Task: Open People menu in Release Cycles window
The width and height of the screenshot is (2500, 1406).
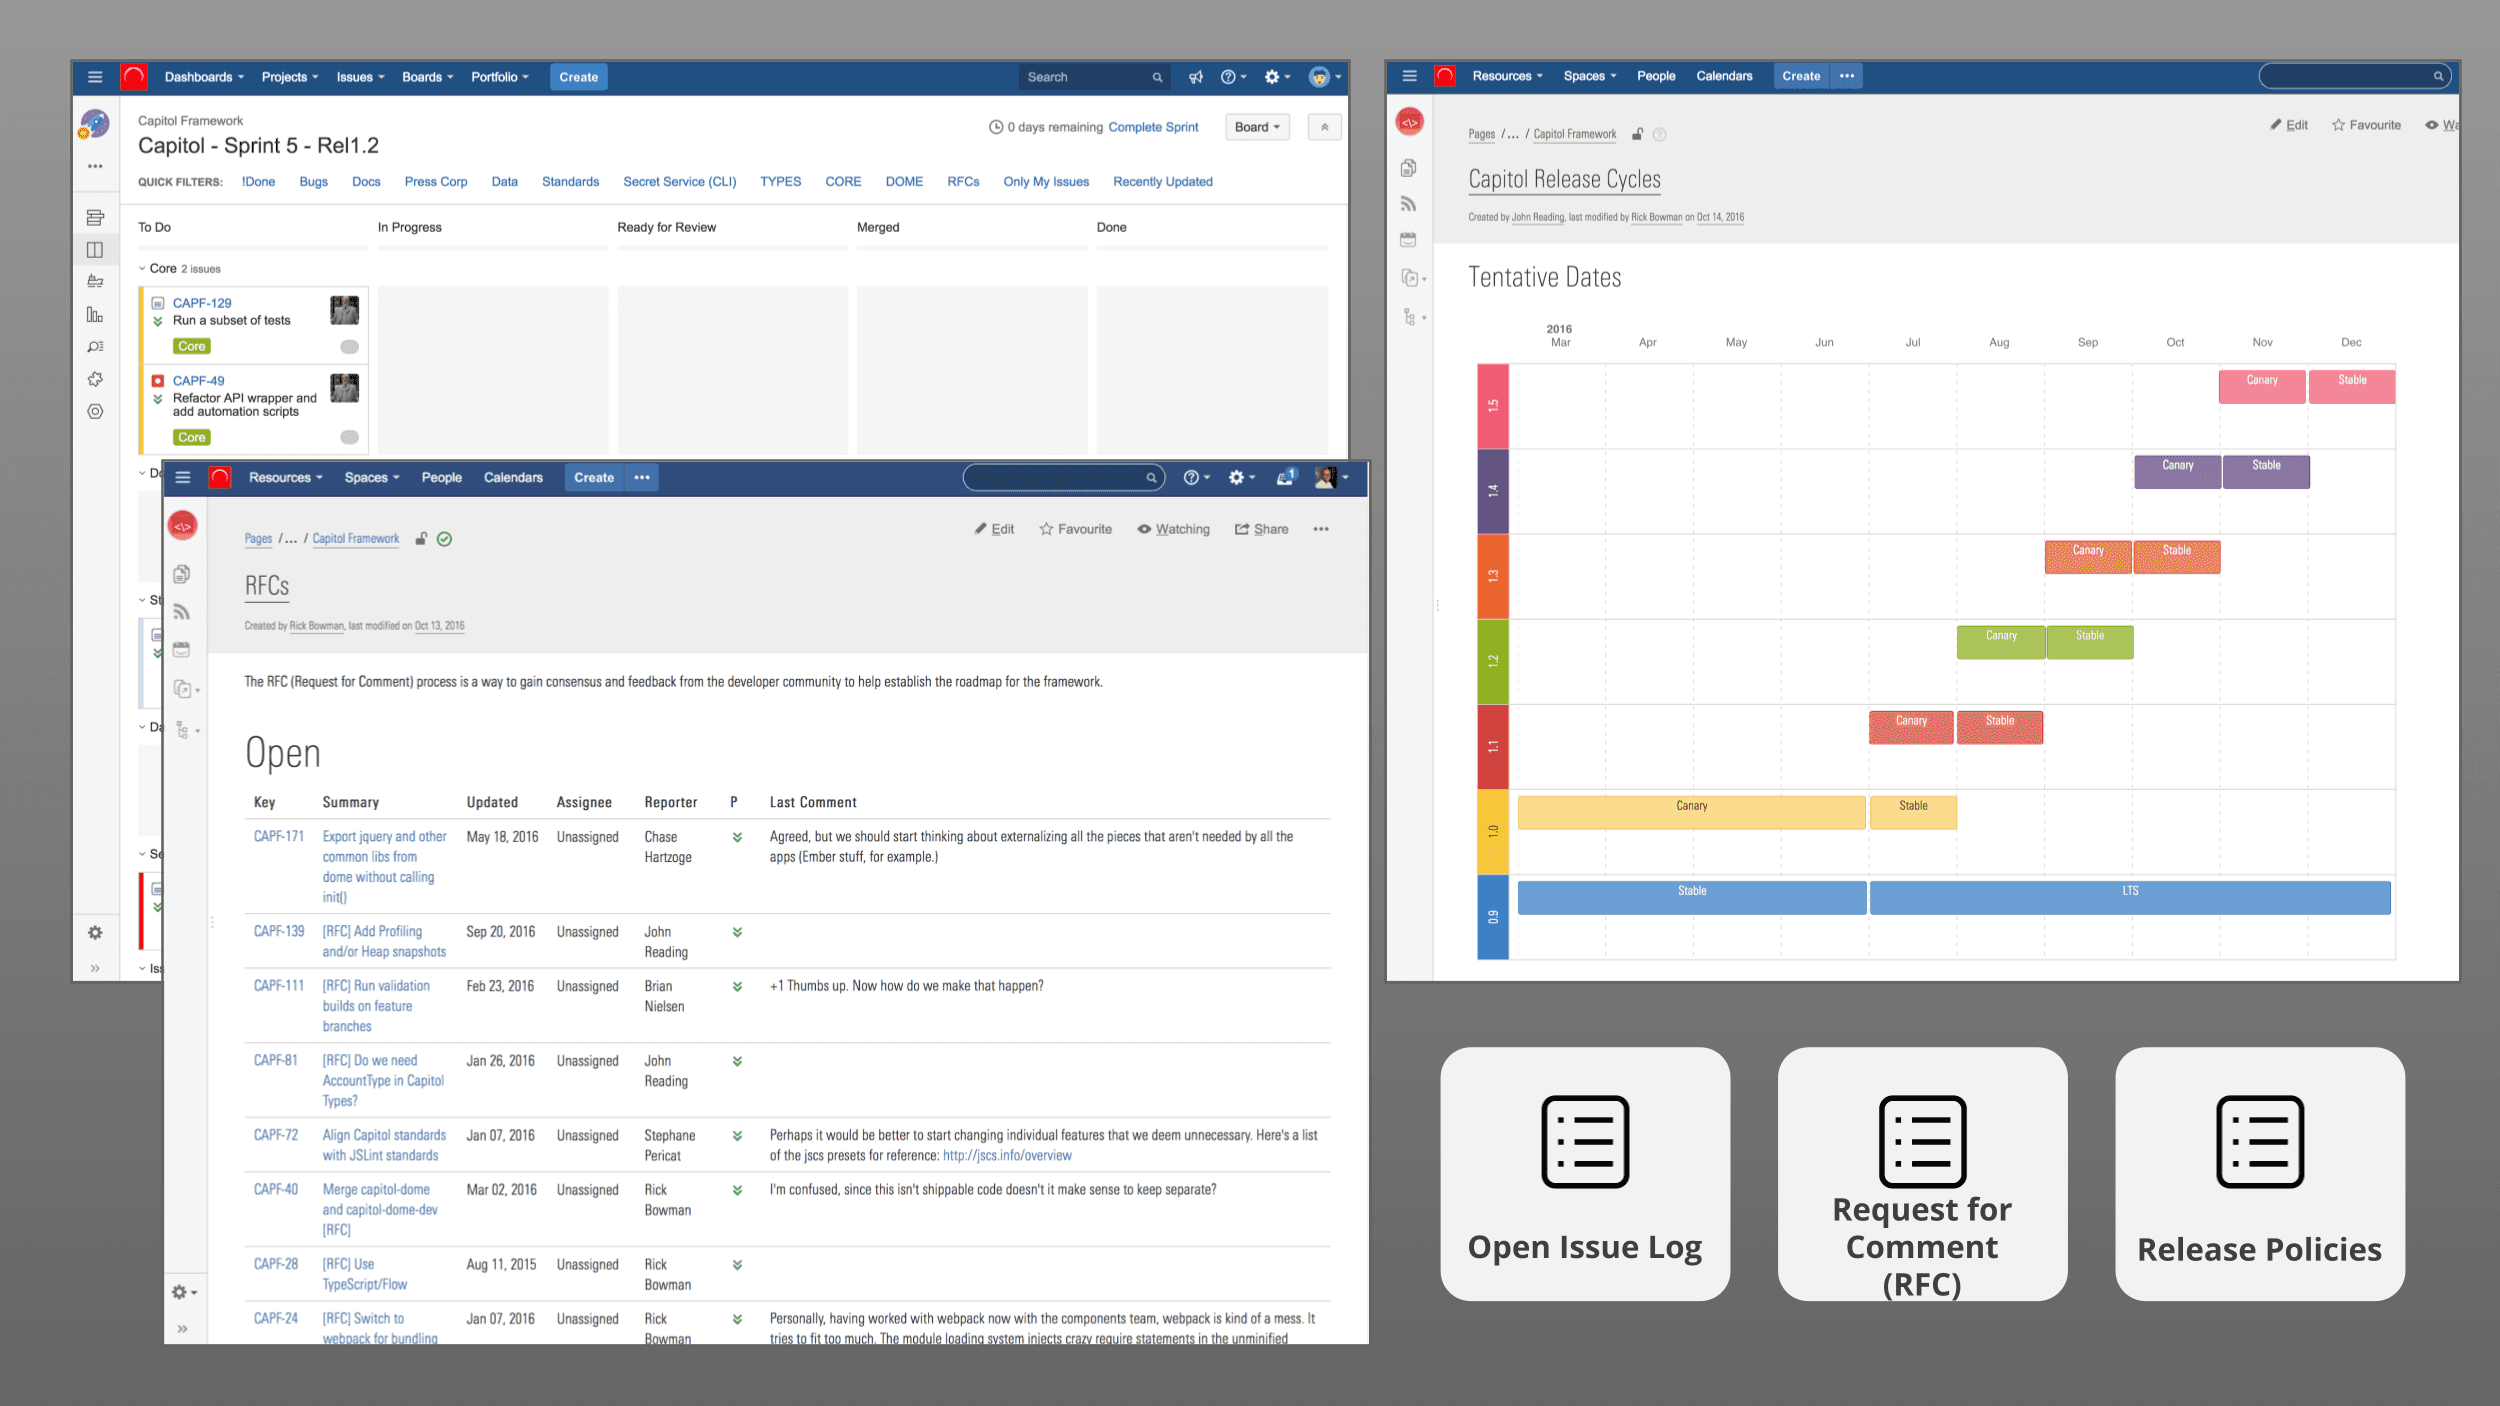Action: (x=1656, y=76)
